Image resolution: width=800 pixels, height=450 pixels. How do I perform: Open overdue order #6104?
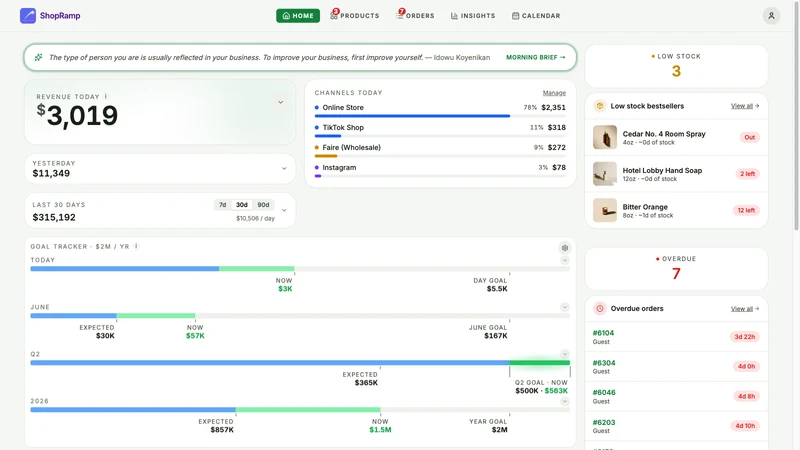point(676,337)
